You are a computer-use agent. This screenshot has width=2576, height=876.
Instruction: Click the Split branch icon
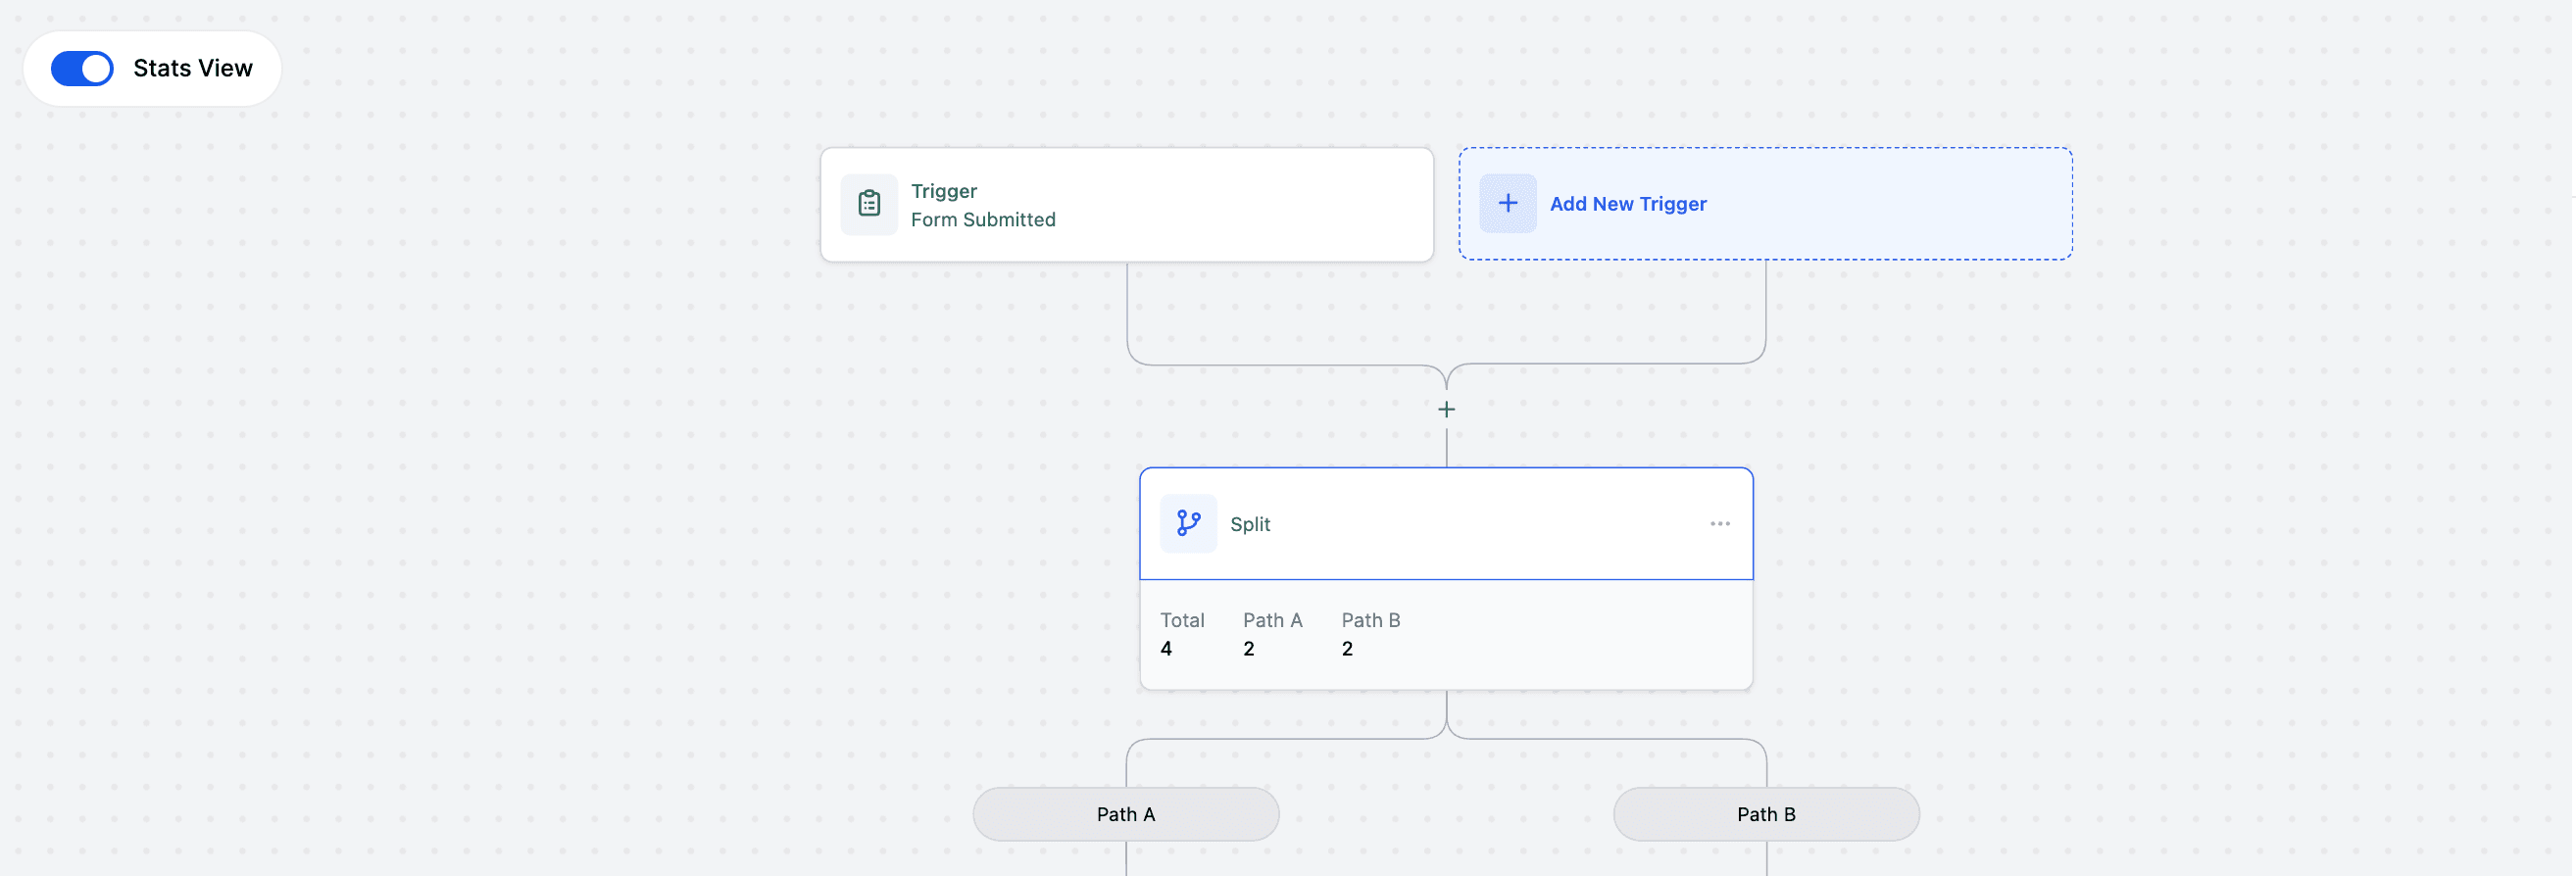point(1188,523)
